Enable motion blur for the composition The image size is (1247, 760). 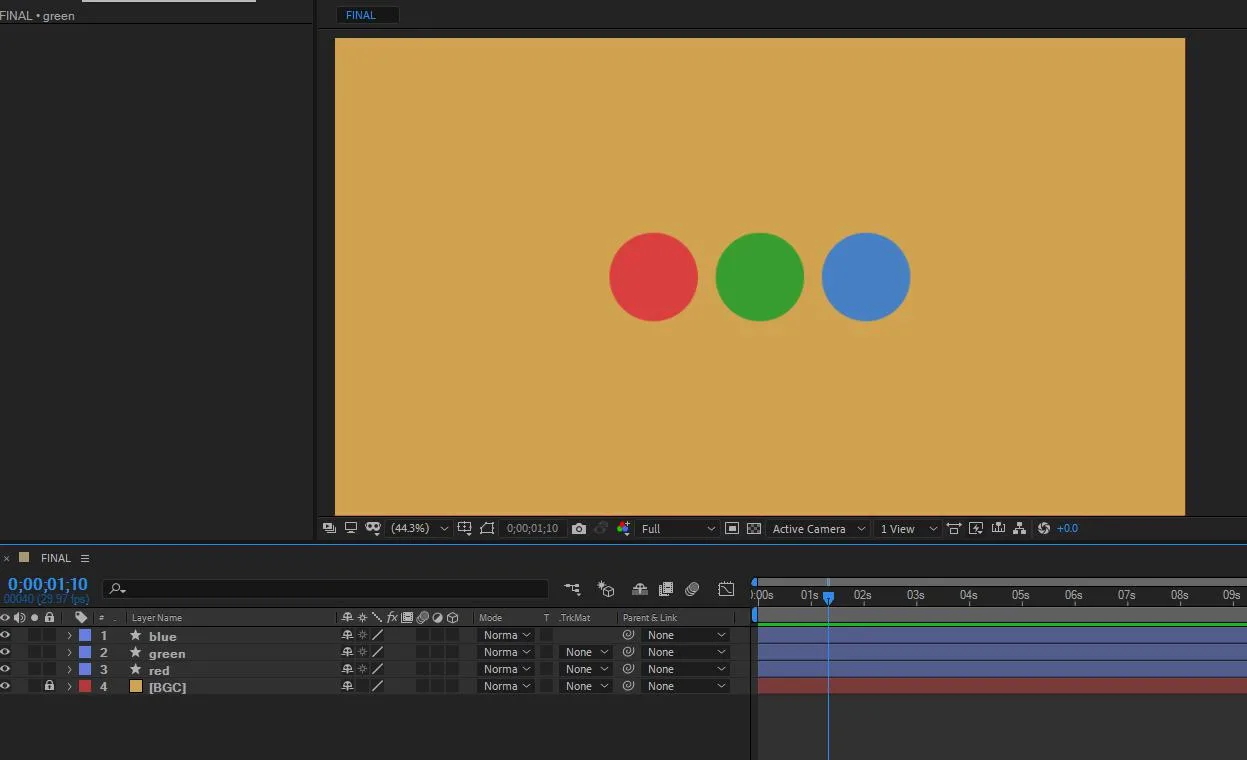coord(692,589)
